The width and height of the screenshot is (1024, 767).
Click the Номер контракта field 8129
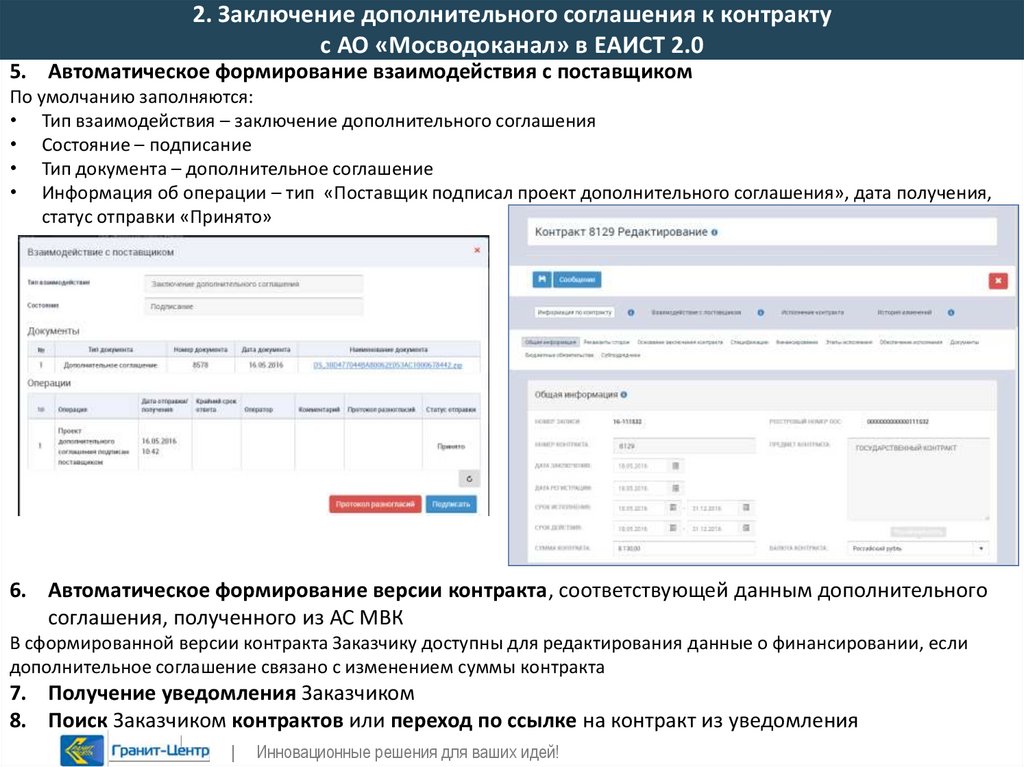(x=684, y=446)
